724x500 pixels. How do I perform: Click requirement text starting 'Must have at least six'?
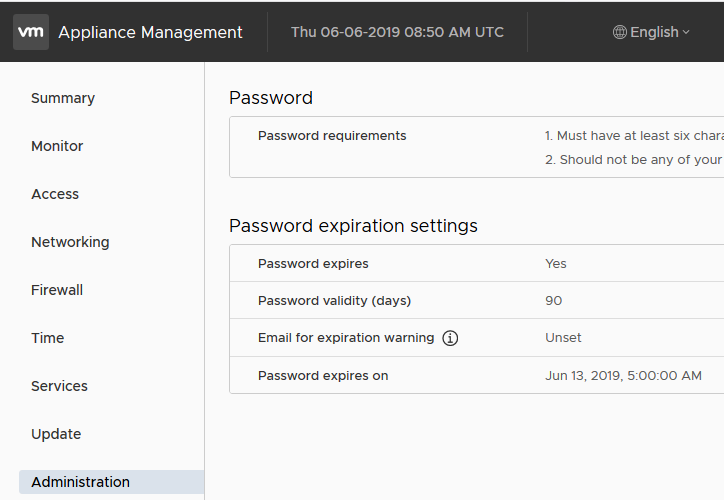[634, 136]
